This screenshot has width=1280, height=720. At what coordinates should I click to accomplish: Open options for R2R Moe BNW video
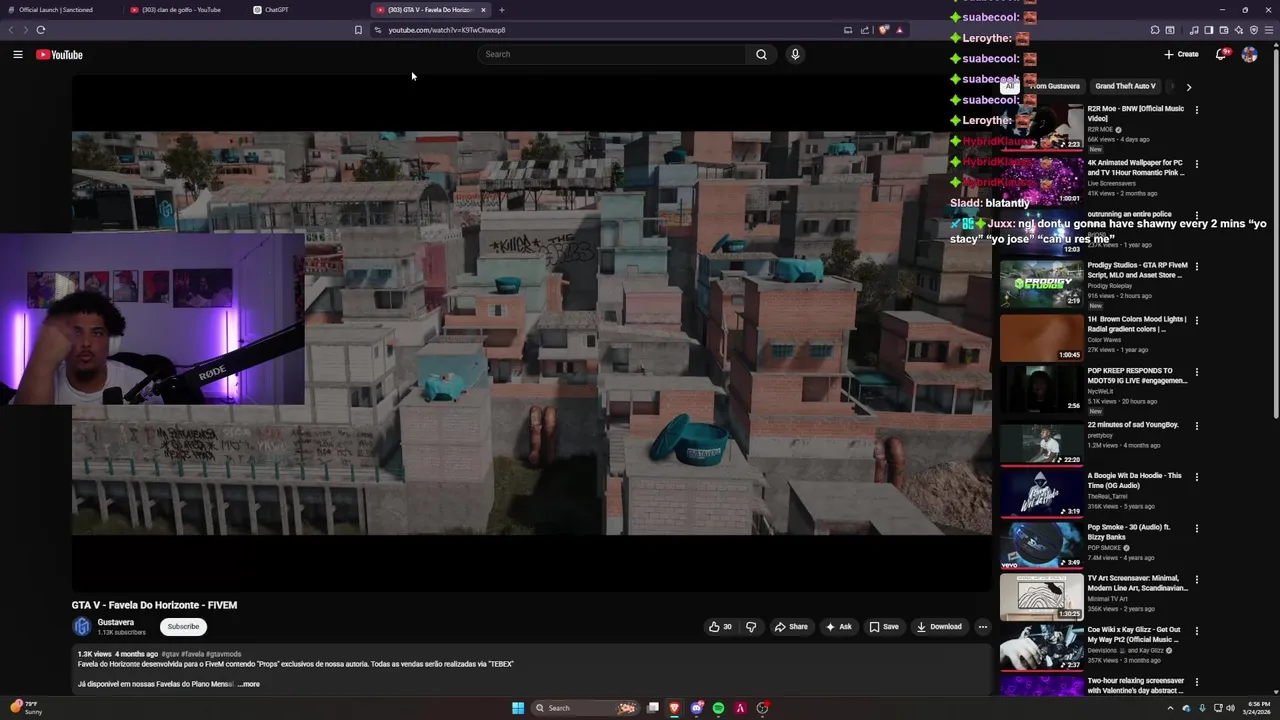(1196, 110)
